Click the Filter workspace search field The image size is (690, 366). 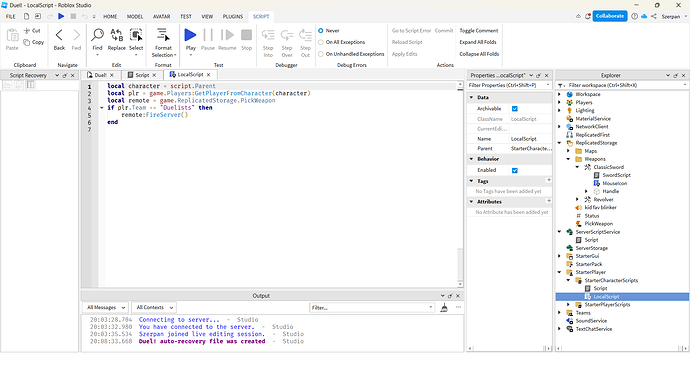click(622, 85)
